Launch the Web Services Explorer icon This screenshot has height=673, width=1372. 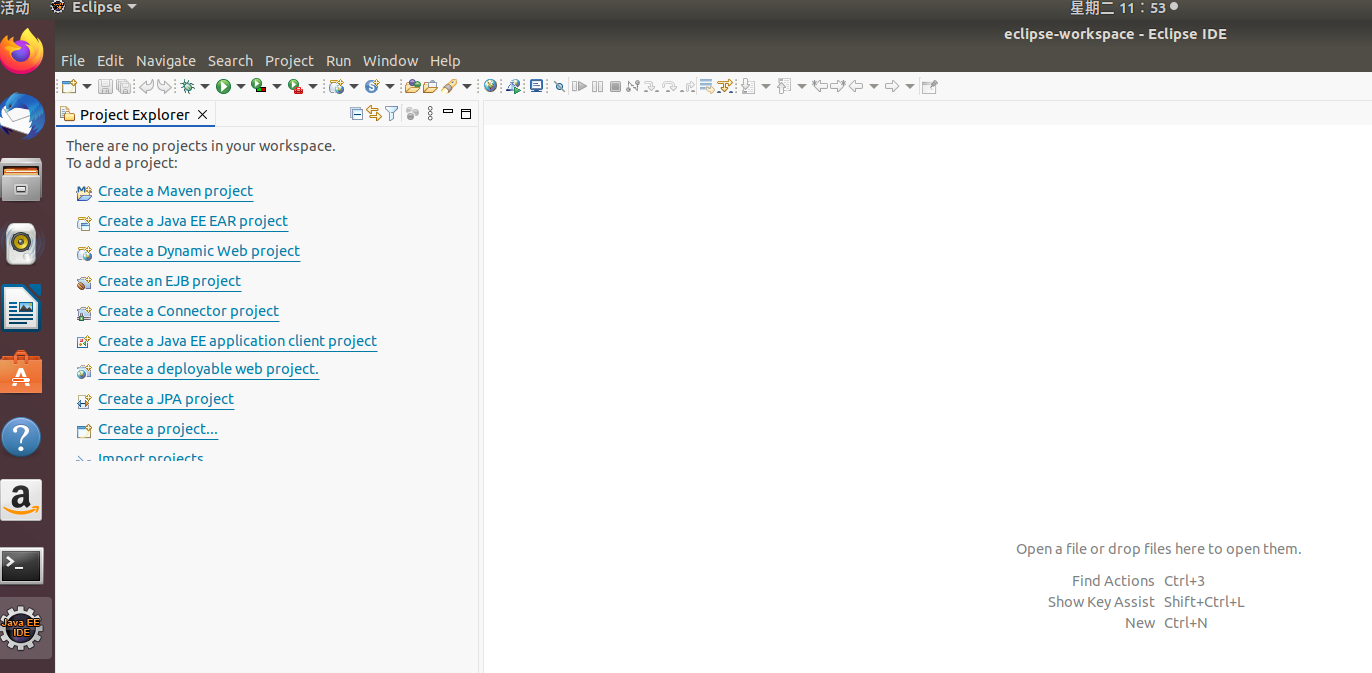pyautogui.click(x=514, y=86)
